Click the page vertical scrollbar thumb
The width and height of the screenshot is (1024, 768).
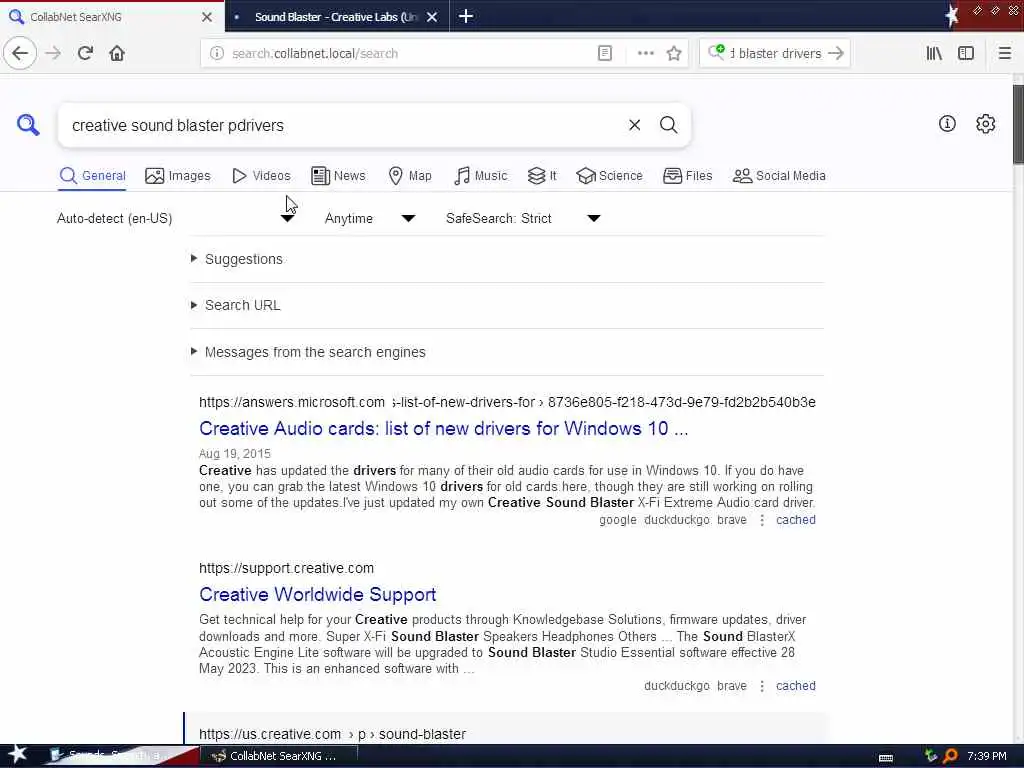tap(1018, 124)
